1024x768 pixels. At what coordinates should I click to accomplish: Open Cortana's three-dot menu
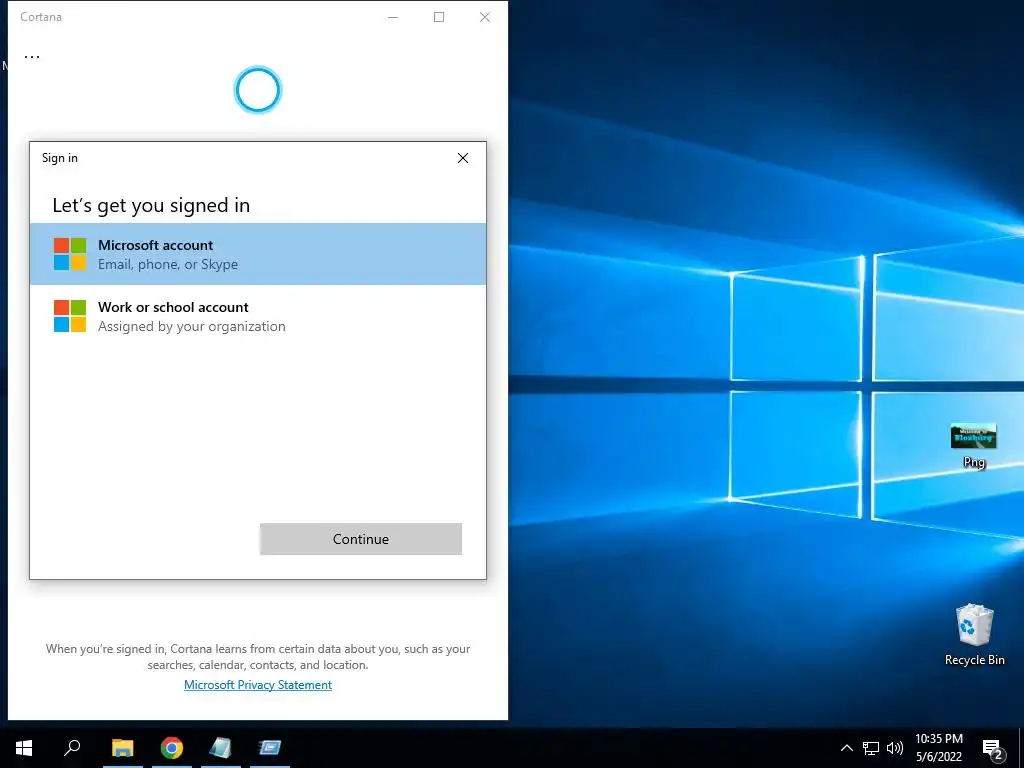click(32, 56)
